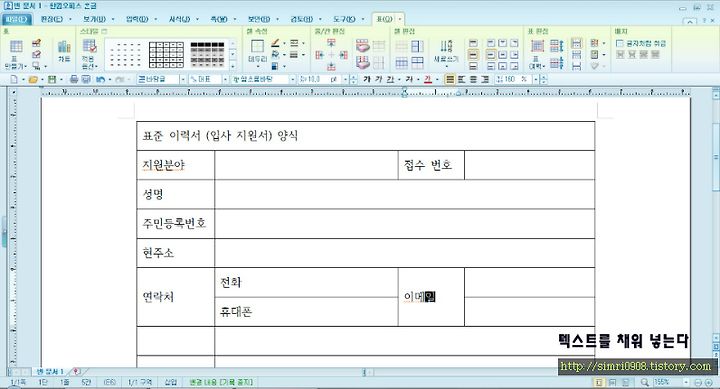
Task: Toggle italic 가 formatting
Action: click(x=378, y=79)
